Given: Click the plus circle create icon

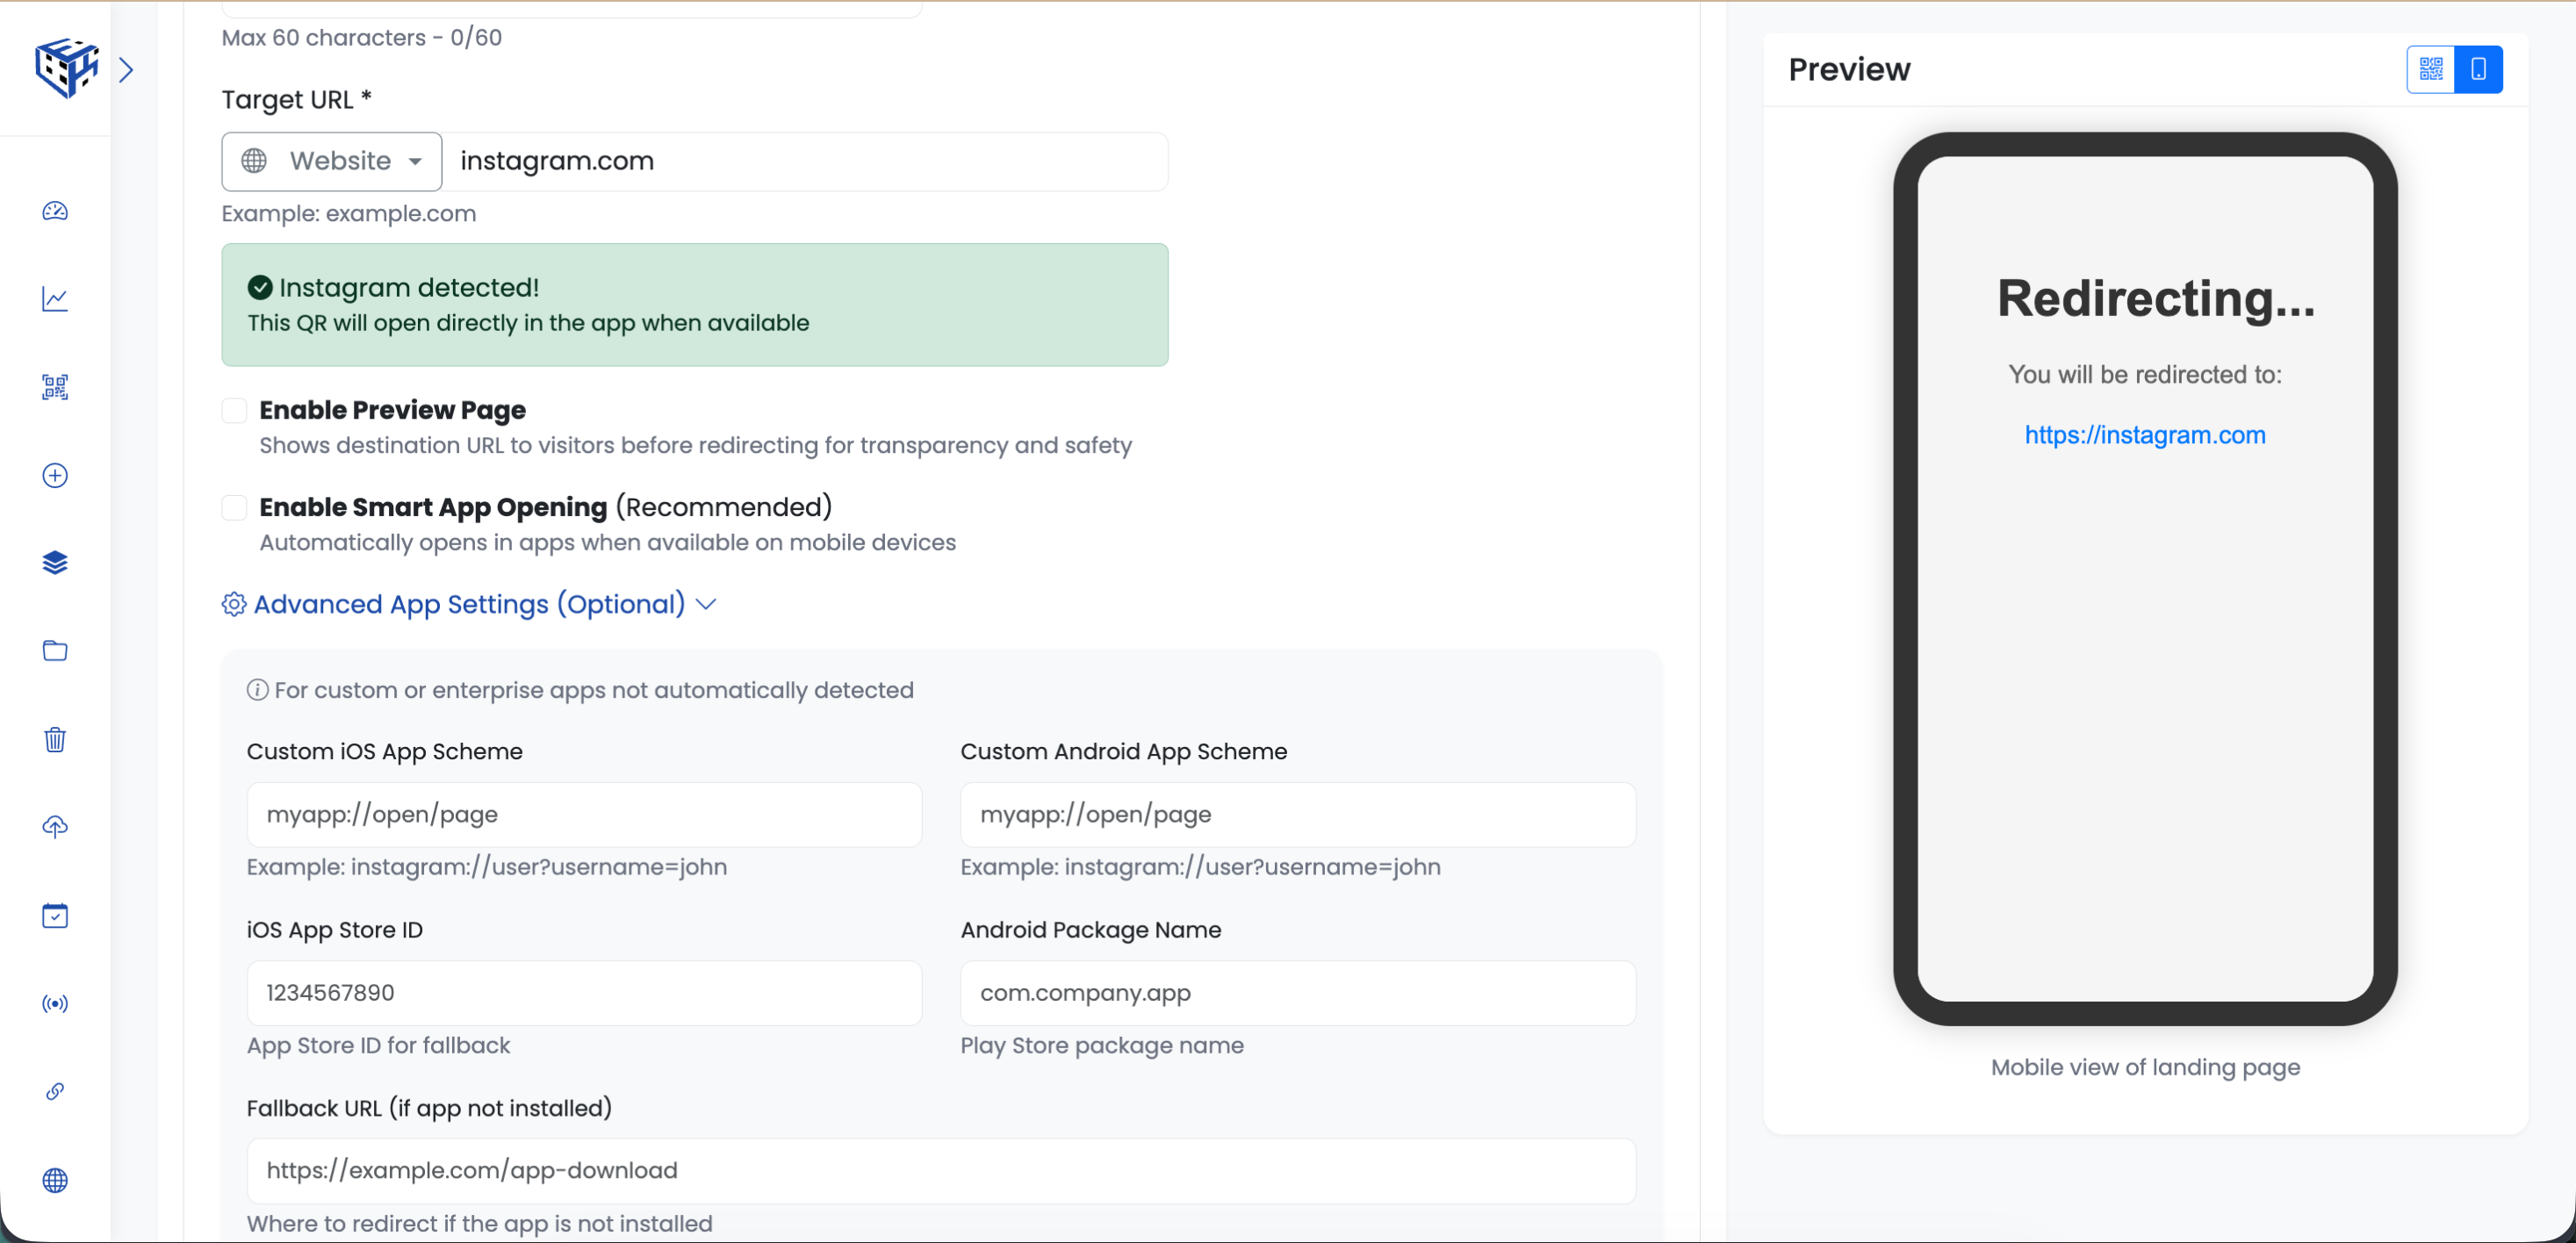Looking at the screenshot, I should click(x=55, y=475).
